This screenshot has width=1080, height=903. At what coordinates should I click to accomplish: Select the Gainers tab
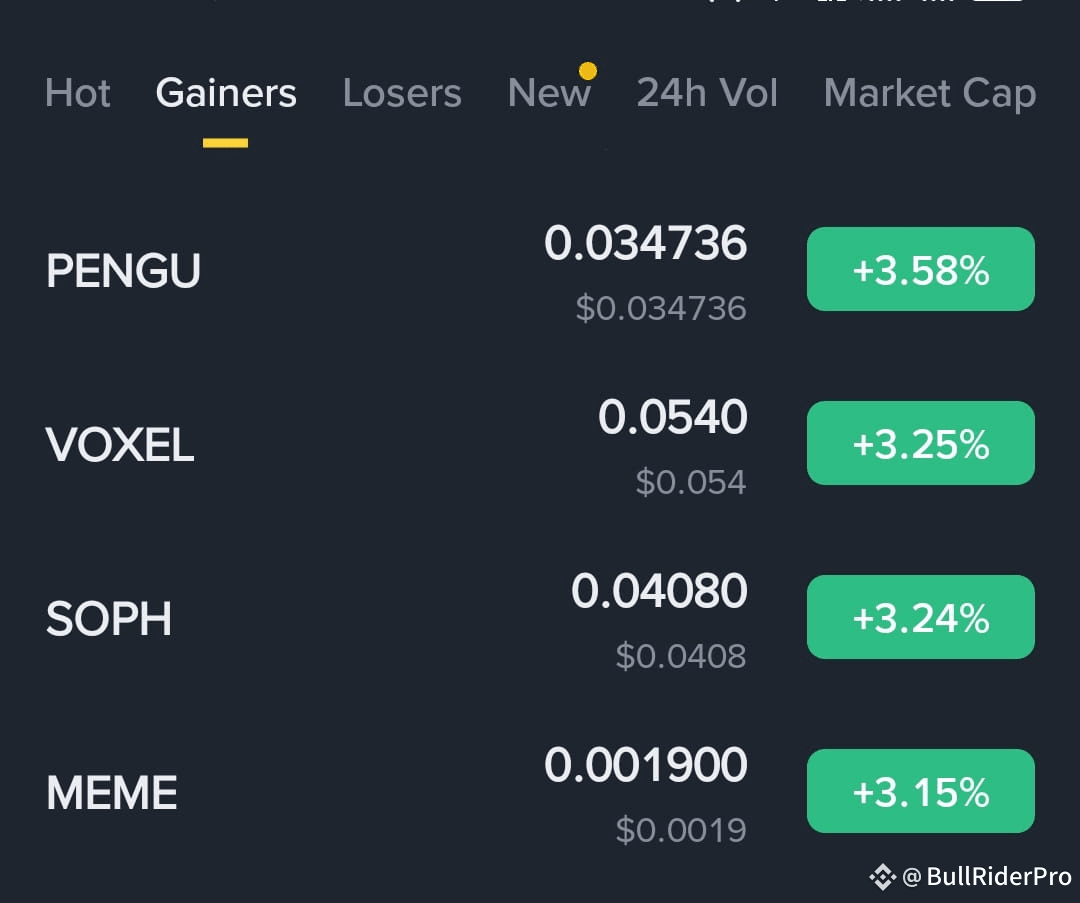click(226, 93)
